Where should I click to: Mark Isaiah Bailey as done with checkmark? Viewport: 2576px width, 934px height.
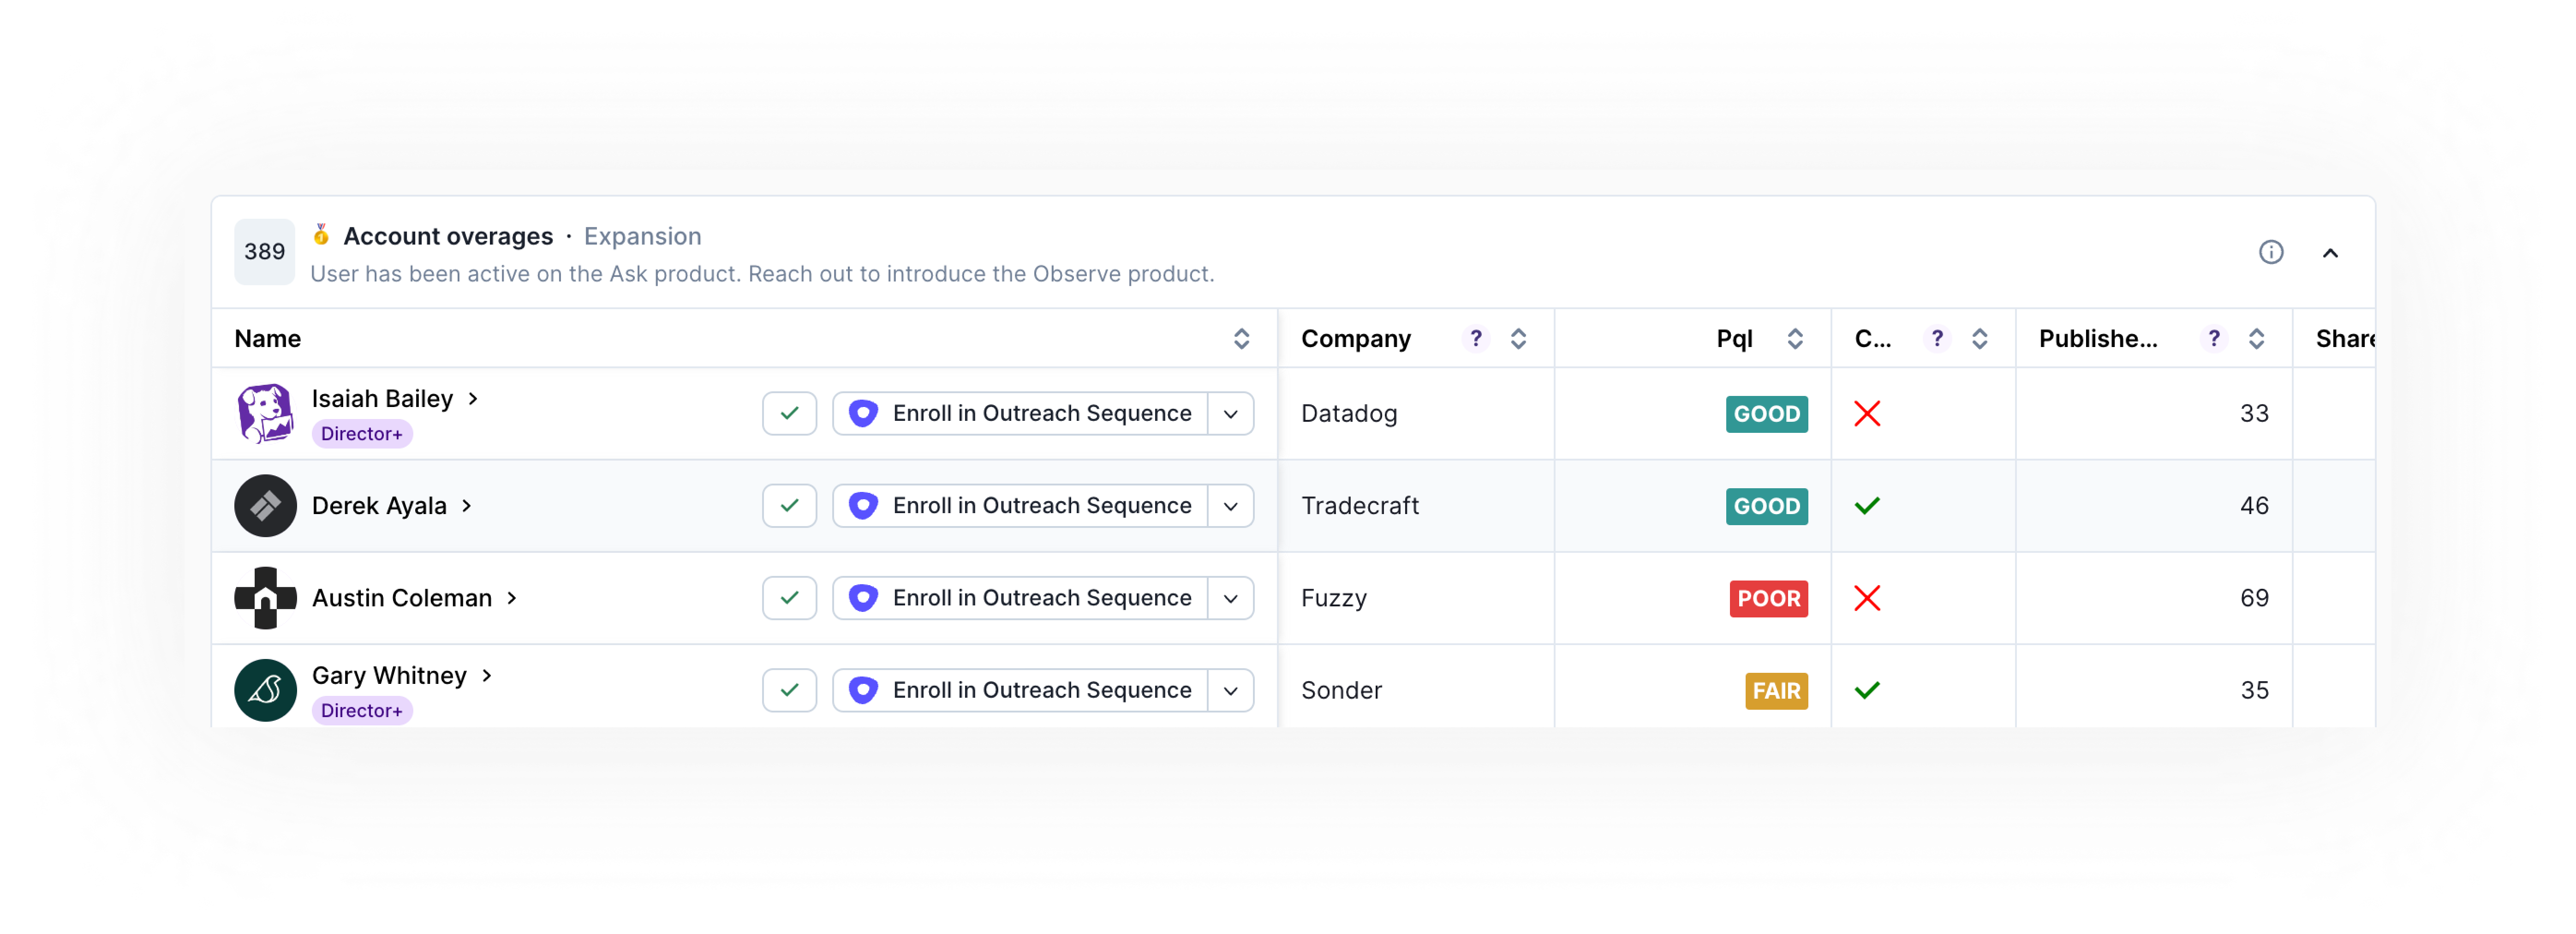(789, 414)
